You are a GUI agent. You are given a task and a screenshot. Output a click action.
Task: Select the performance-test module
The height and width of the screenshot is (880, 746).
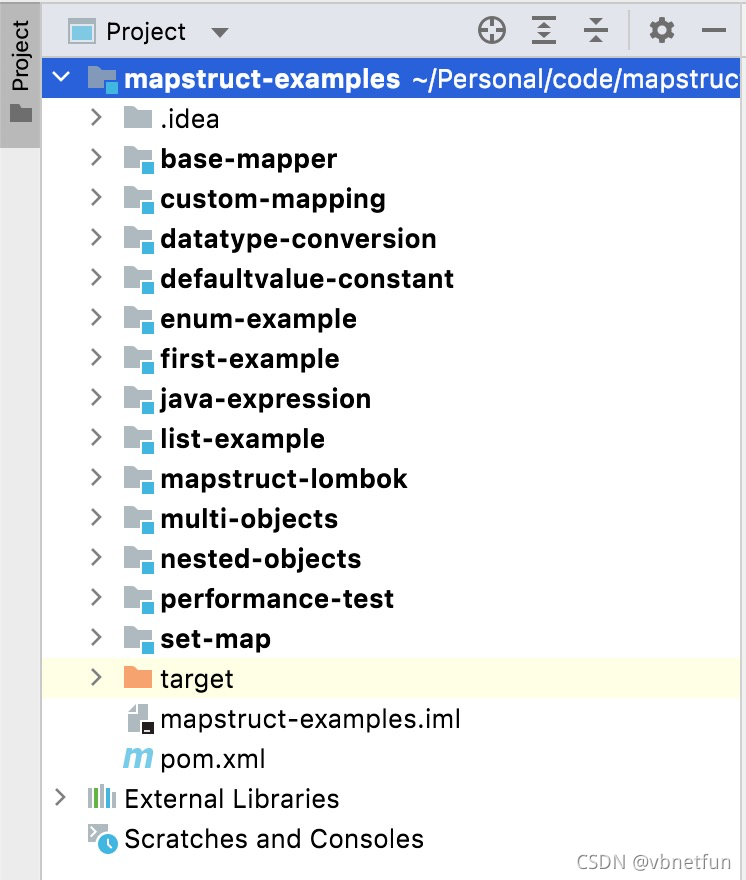pos(276,598)
